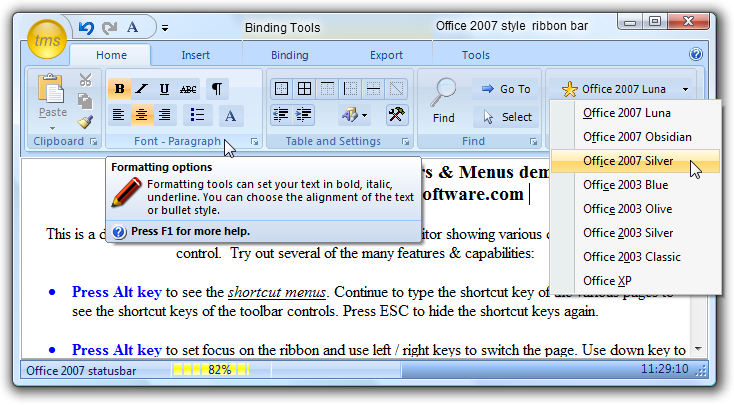The width and height of the screenshot is (734, 405).
Task: Select Office 2003 Blue style
Action: pos(635,185)
